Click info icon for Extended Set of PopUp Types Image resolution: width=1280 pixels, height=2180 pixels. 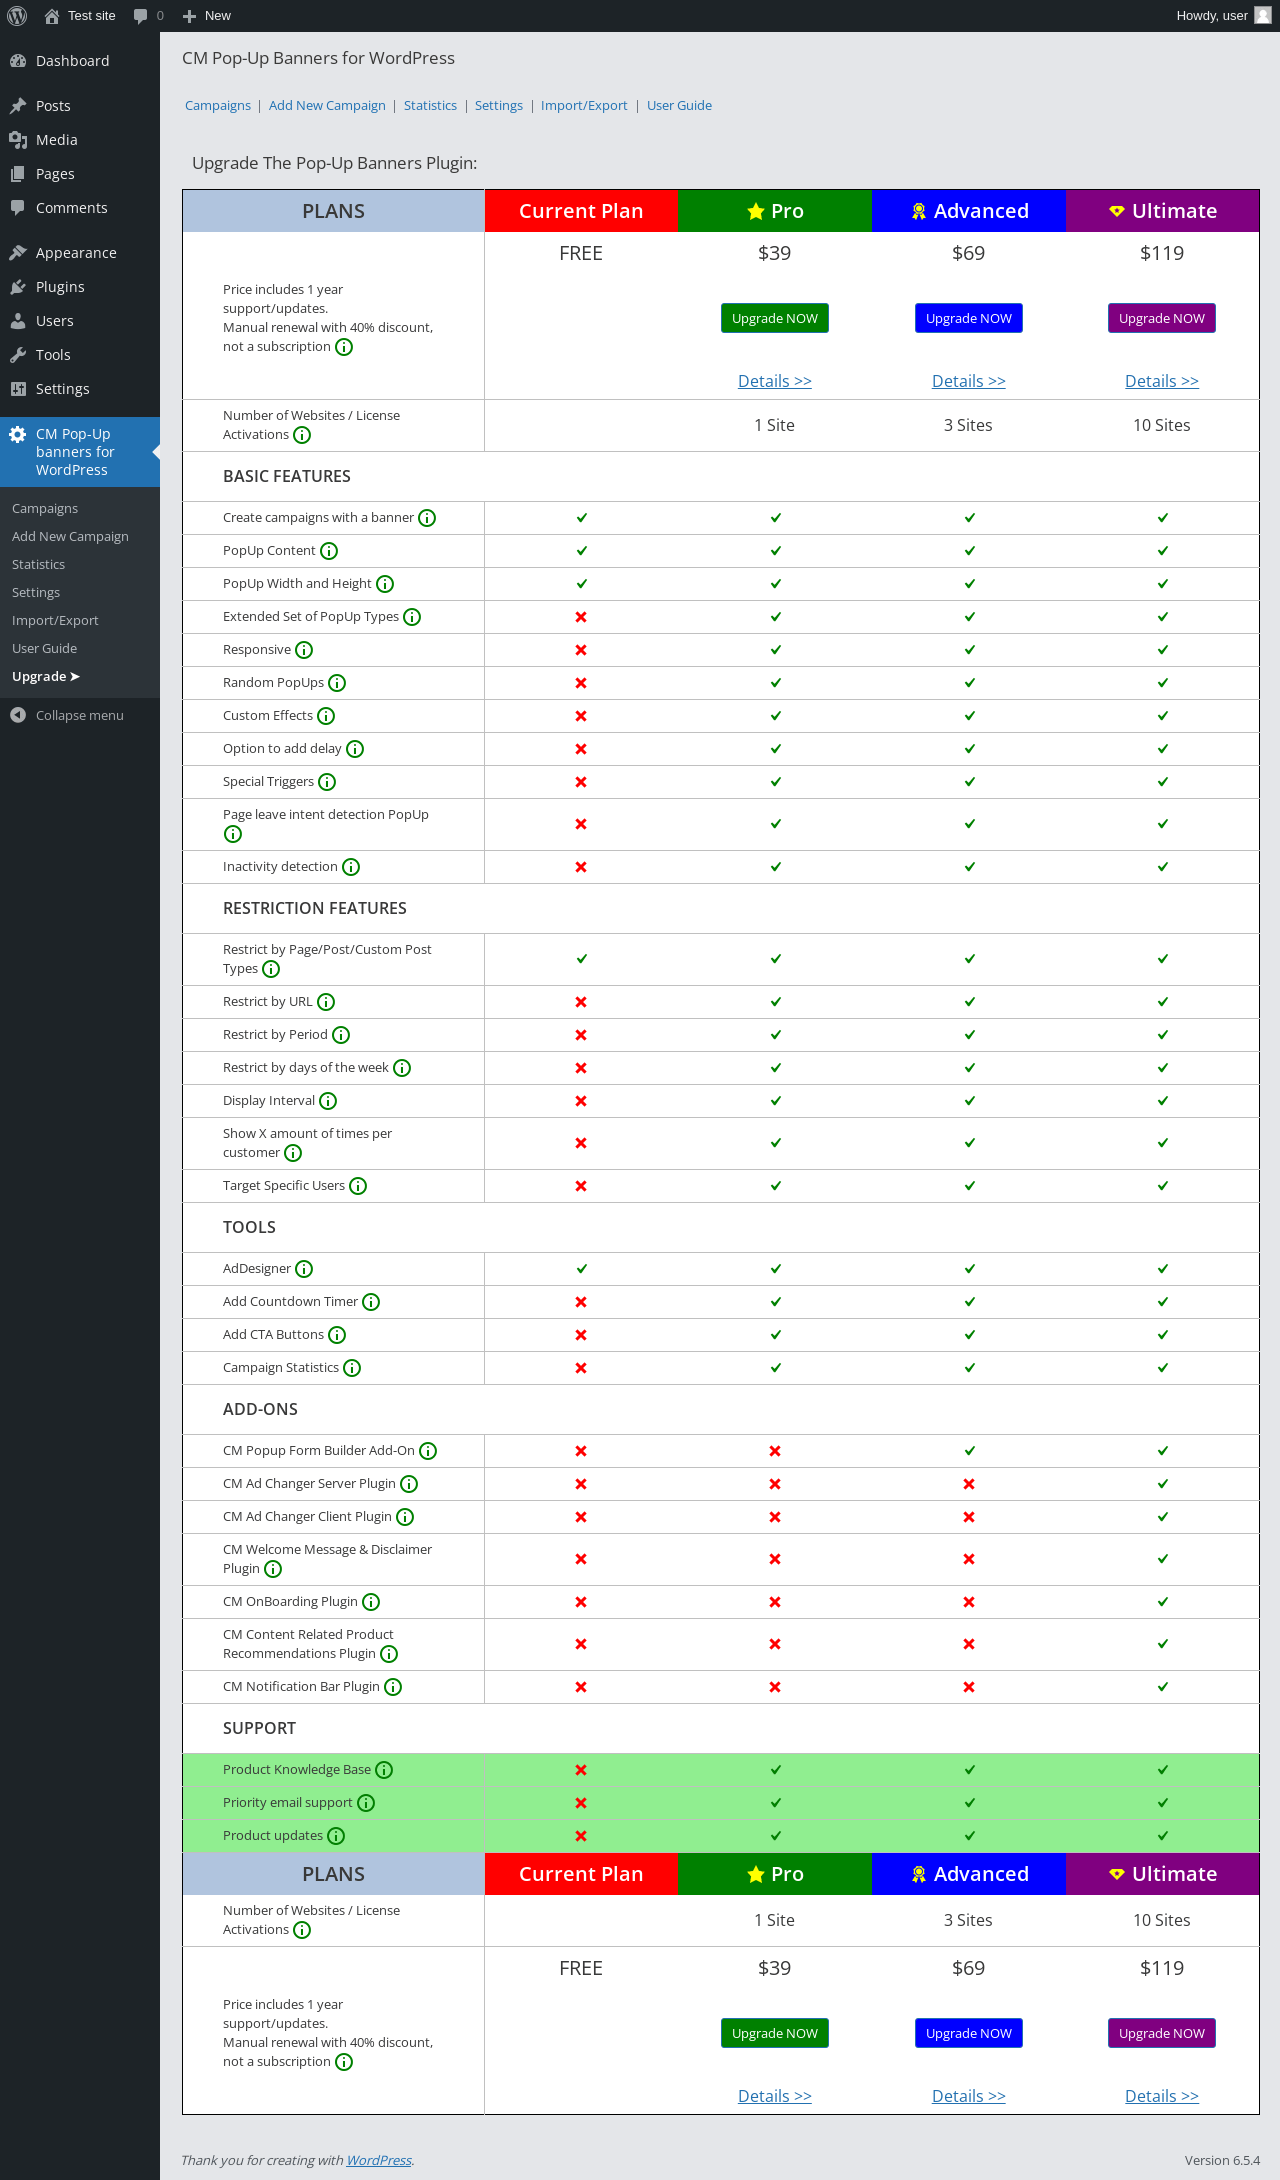coord(412,617)
